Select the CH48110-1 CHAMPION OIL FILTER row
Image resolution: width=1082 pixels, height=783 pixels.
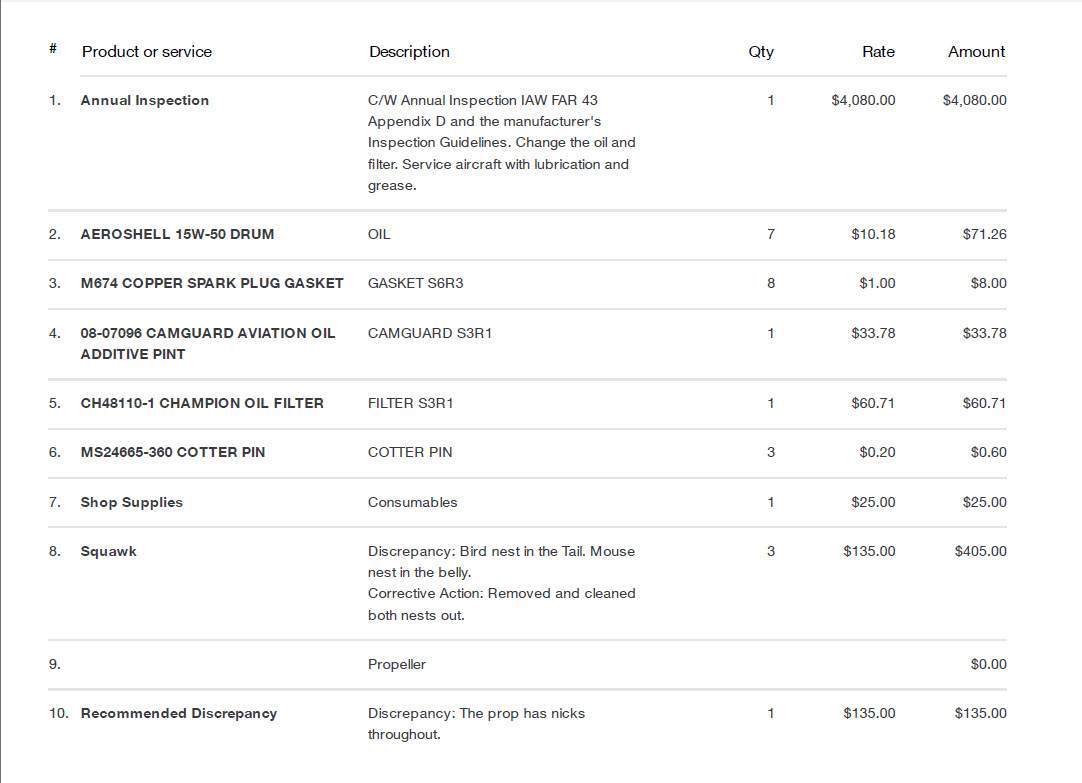pyautogui.click(x=527, y=403)
